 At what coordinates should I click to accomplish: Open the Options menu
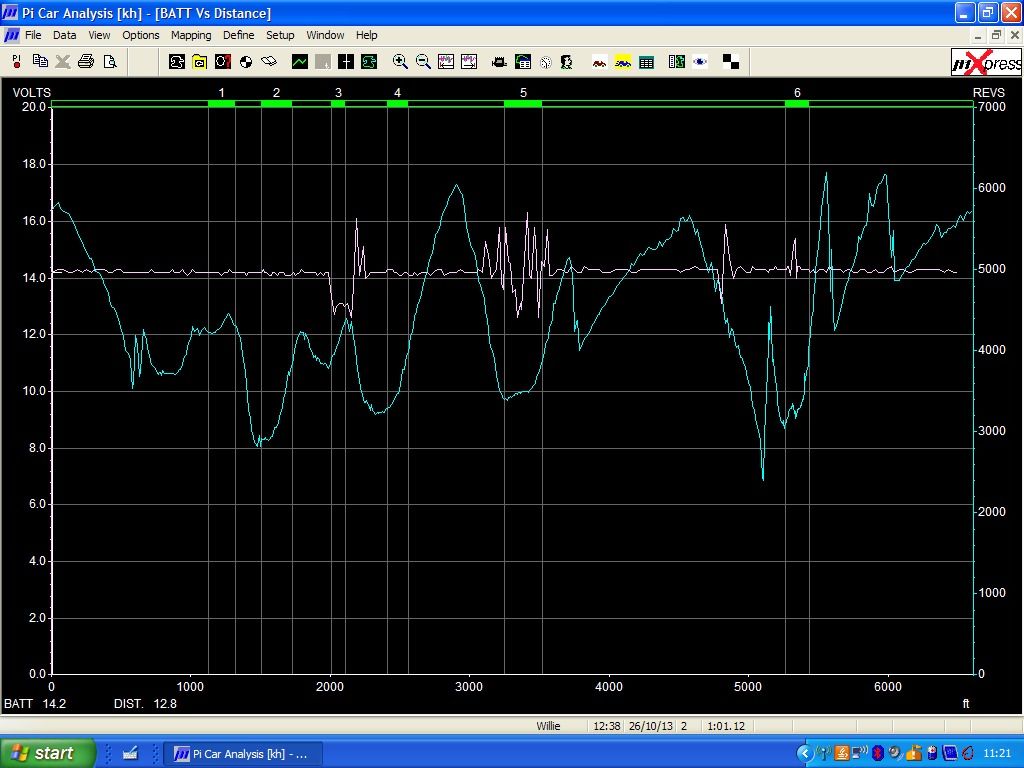click(141, 35)
